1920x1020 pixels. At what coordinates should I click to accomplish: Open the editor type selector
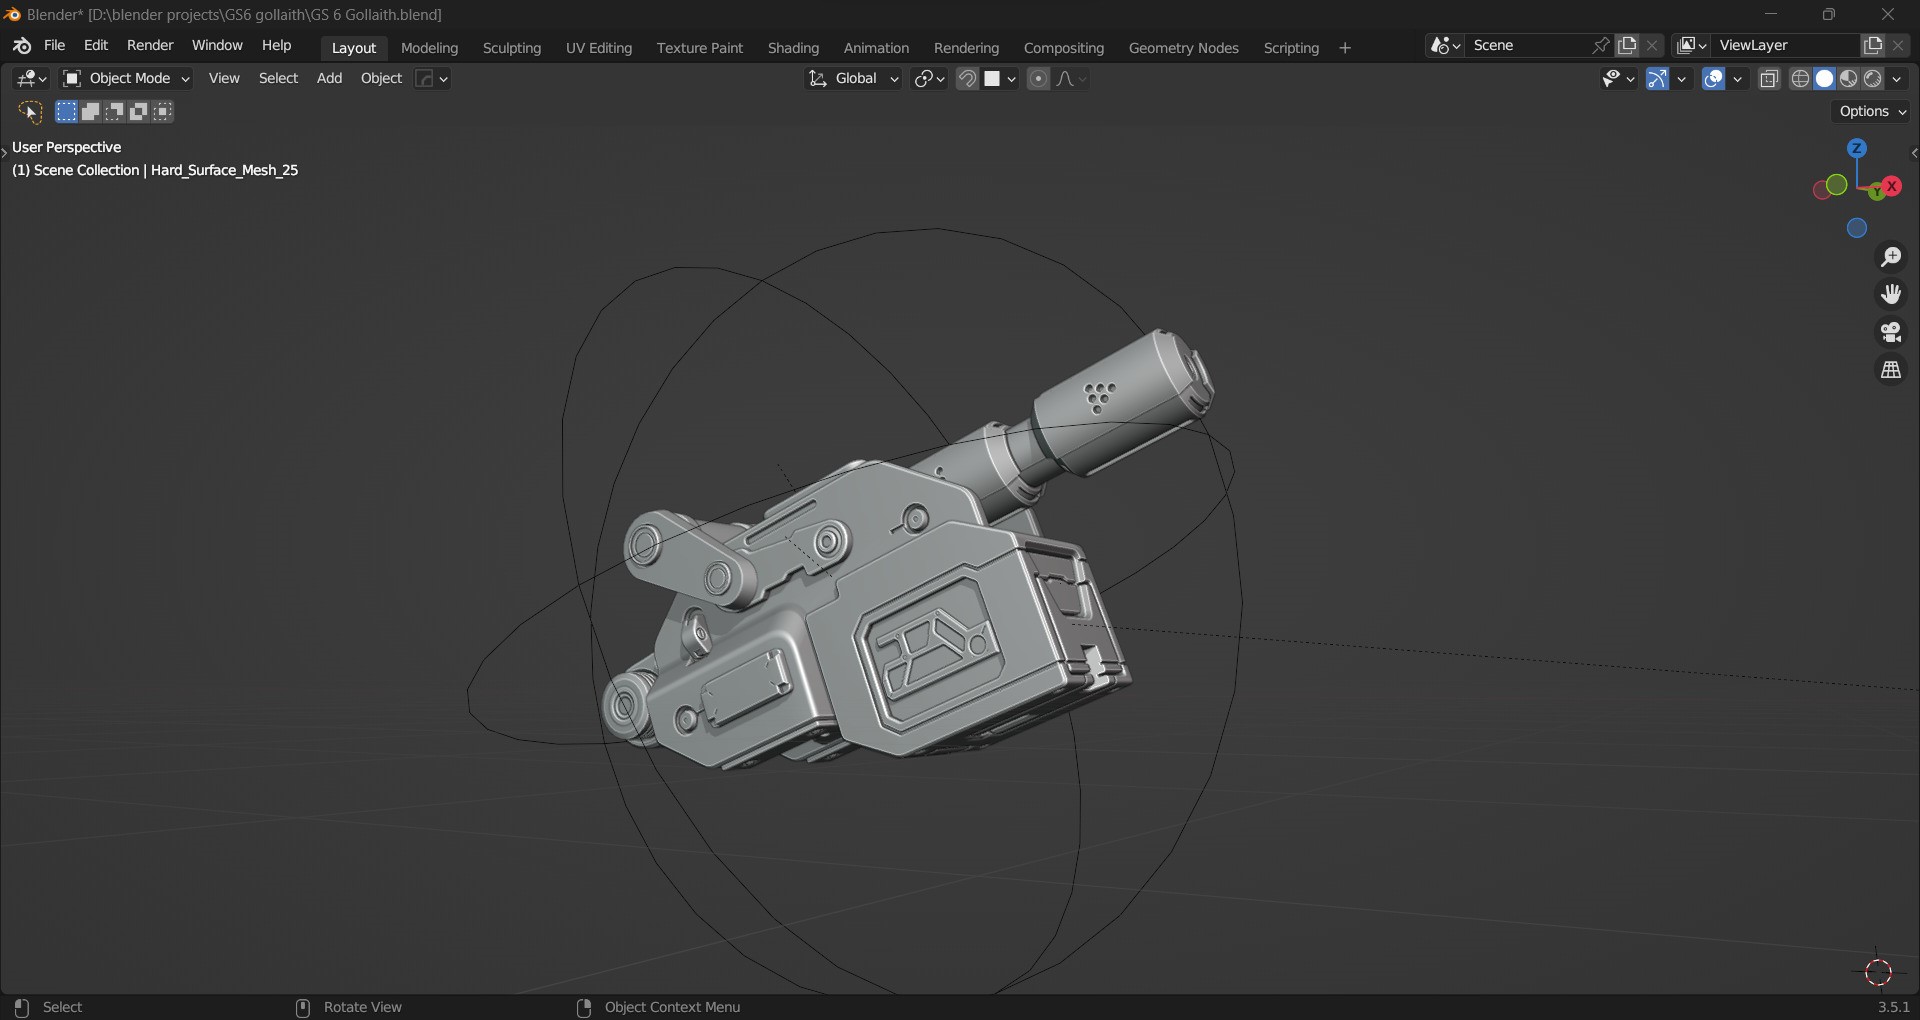[x=31, y=79]
